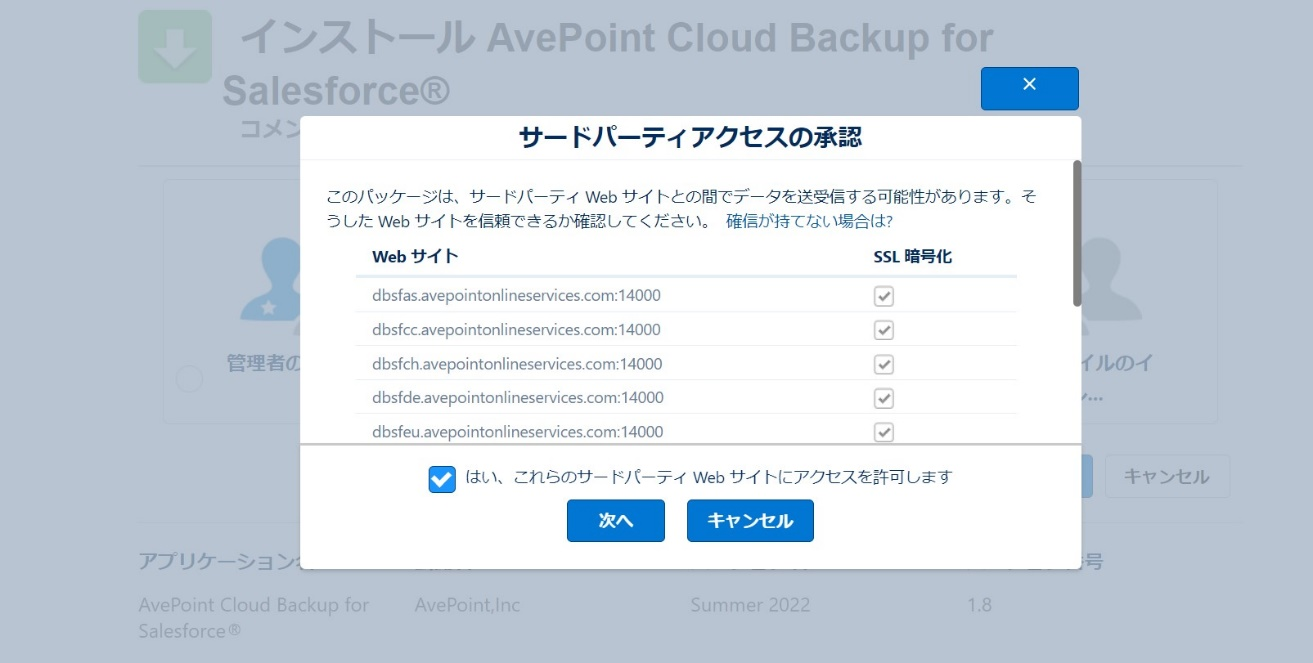Toggle SSL checkbox on the dbsfde row

(882, 397)
